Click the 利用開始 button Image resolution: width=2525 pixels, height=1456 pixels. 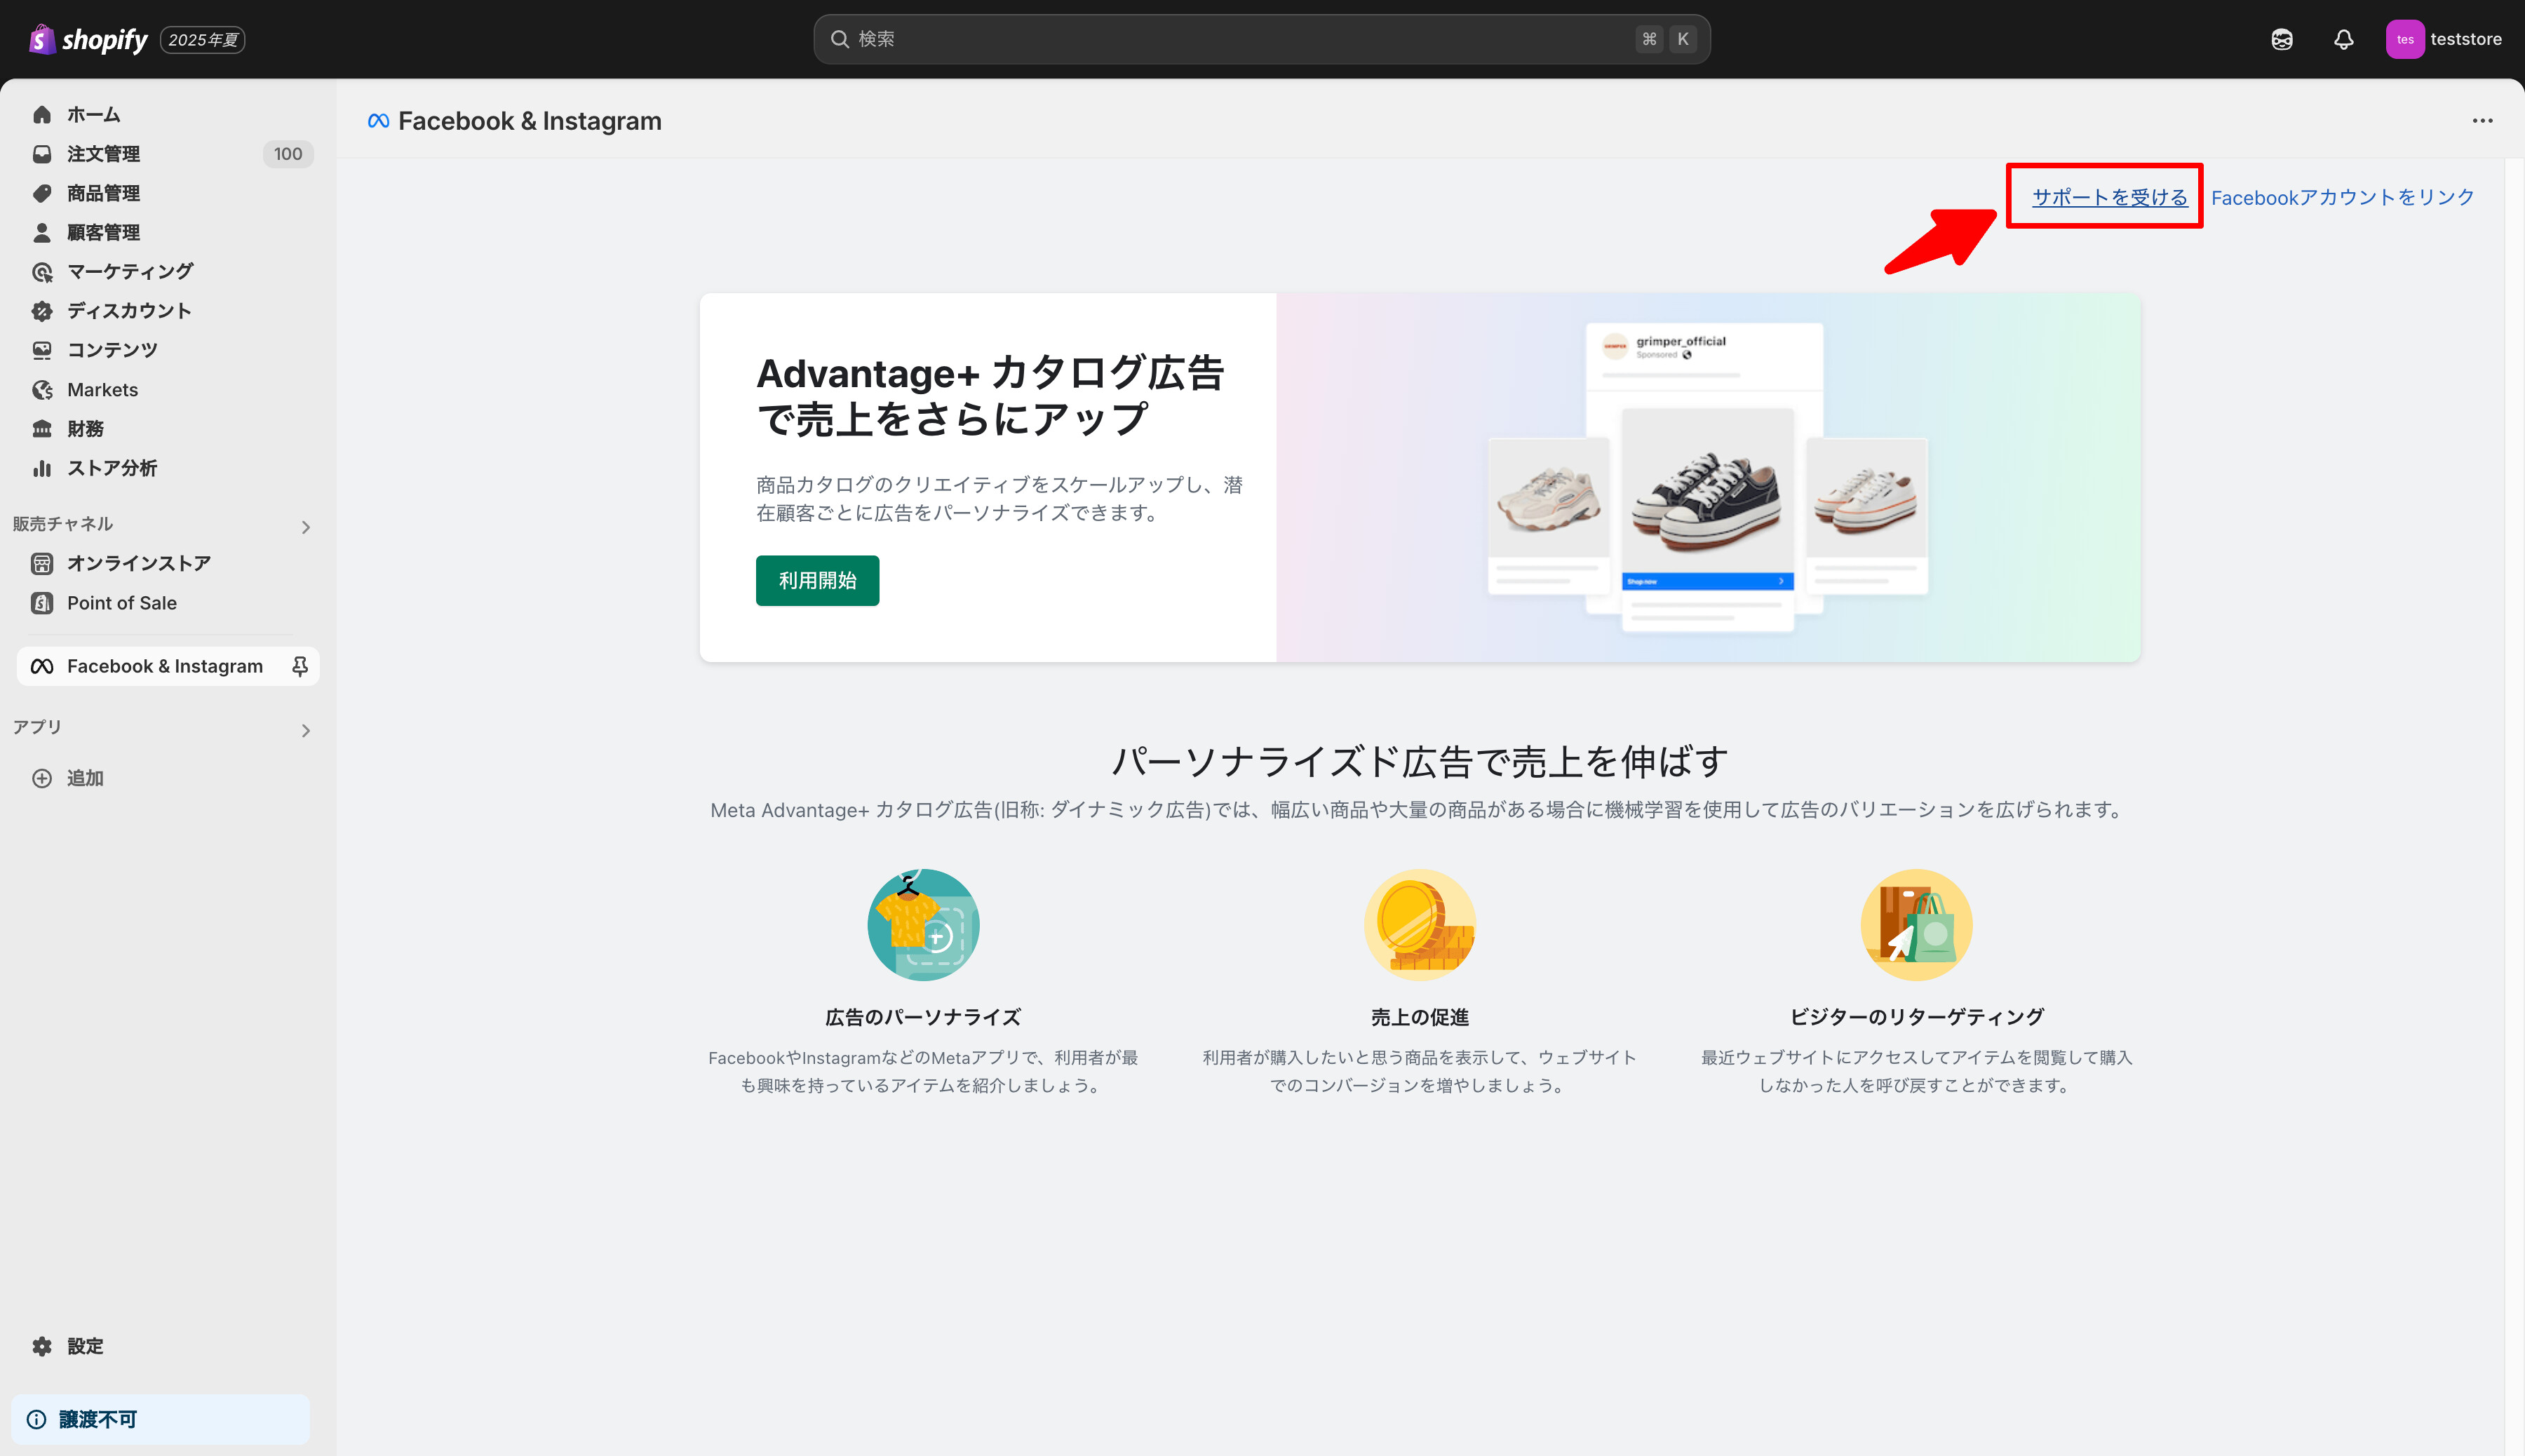point(817,581)
